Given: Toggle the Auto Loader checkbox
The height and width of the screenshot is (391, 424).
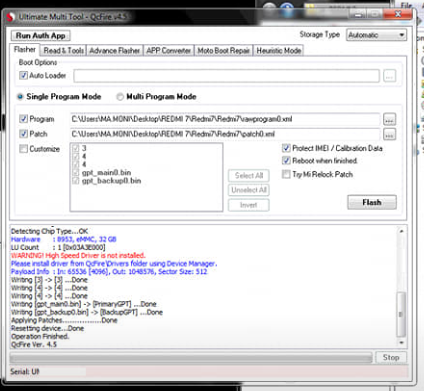Looking at the screenshot, I should [x=23, y=75].
